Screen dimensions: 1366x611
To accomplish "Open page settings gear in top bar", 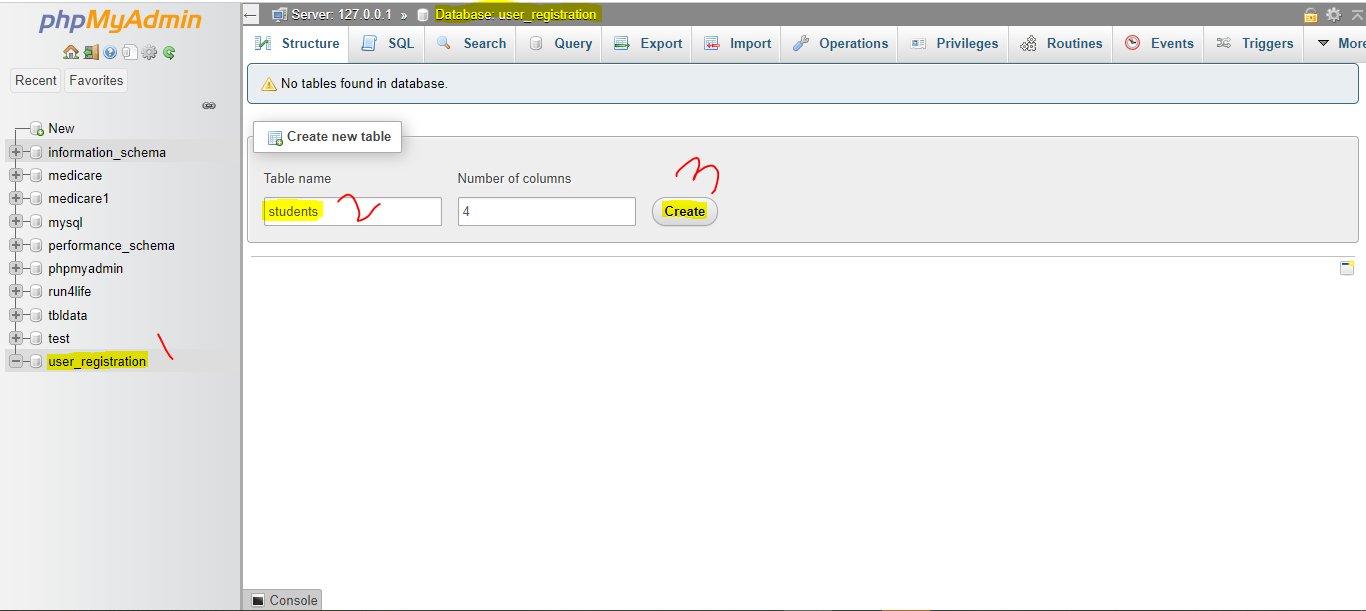I will point(1333,14).
